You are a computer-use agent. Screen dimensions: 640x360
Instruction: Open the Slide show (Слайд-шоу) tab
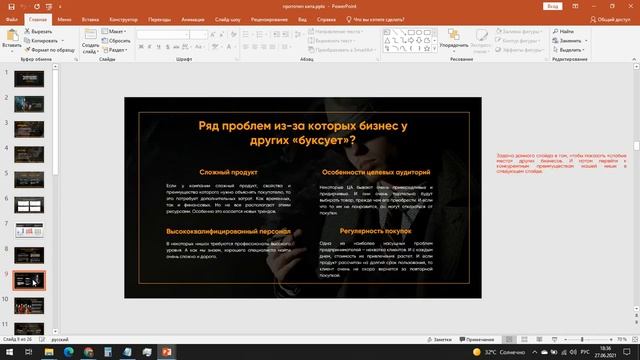click(227, 19)
